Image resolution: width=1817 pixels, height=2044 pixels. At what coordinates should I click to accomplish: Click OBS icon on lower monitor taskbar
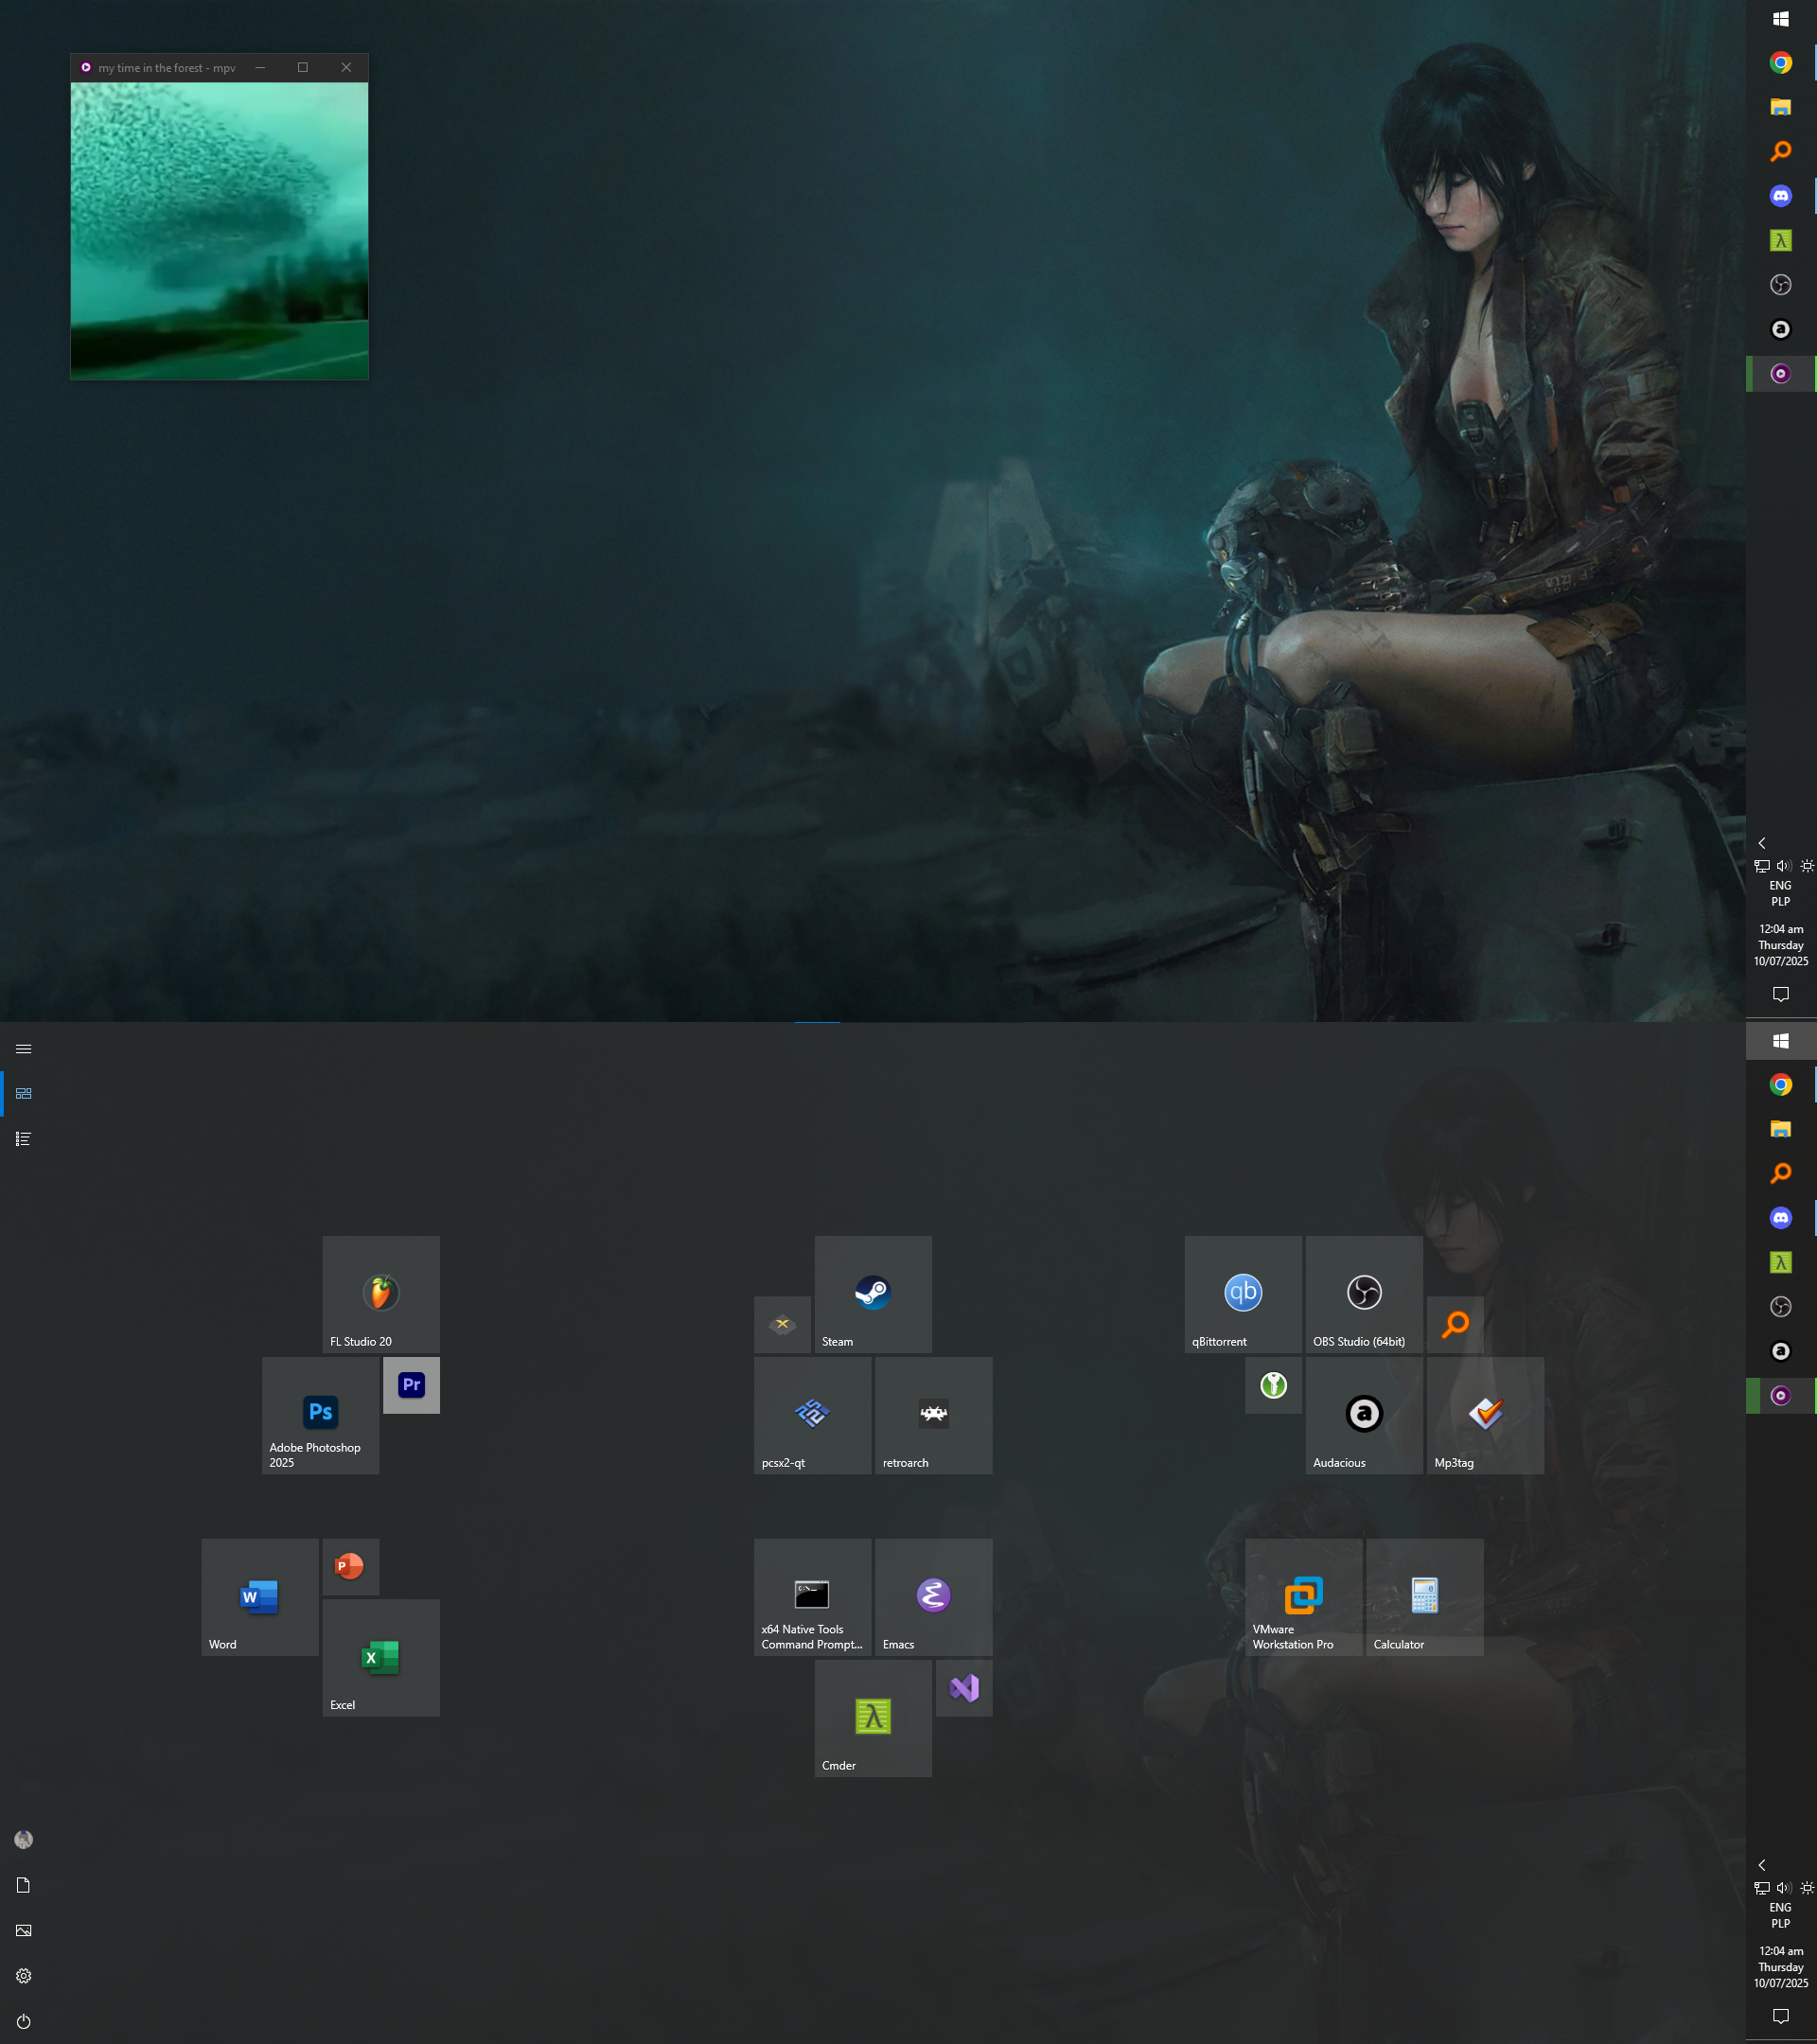pyautogui.click(x=1781, y=1307)
